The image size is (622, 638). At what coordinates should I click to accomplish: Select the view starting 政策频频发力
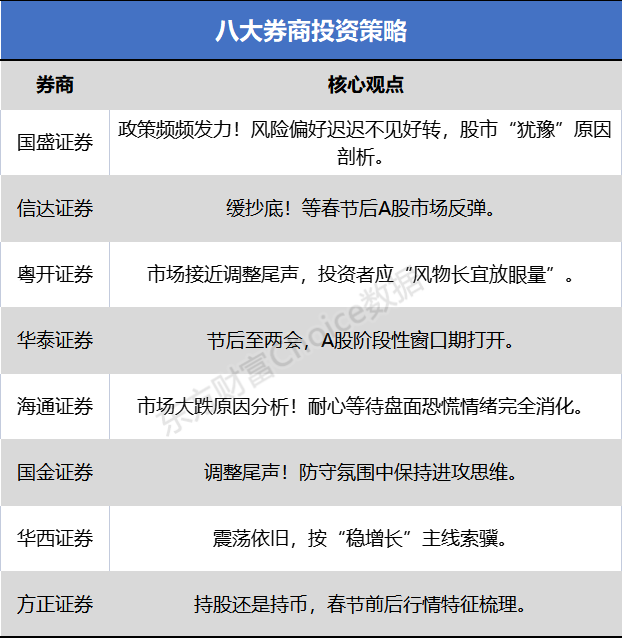pyautogui.click(x=365, y=142)
